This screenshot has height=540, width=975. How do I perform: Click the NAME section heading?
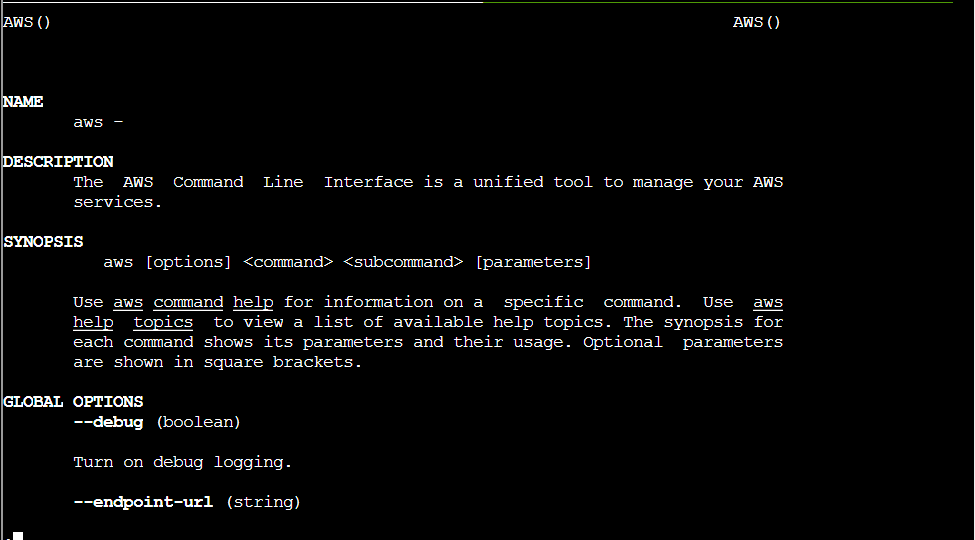(x=23, y=102)
